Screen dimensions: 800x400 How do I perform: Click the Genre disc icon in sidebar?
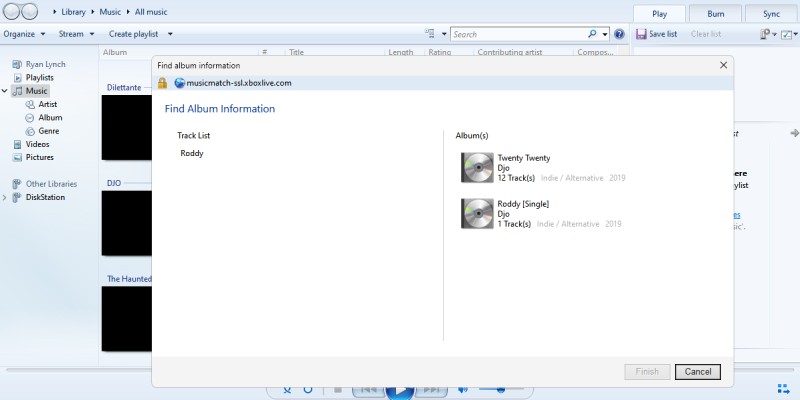point(30,131)
